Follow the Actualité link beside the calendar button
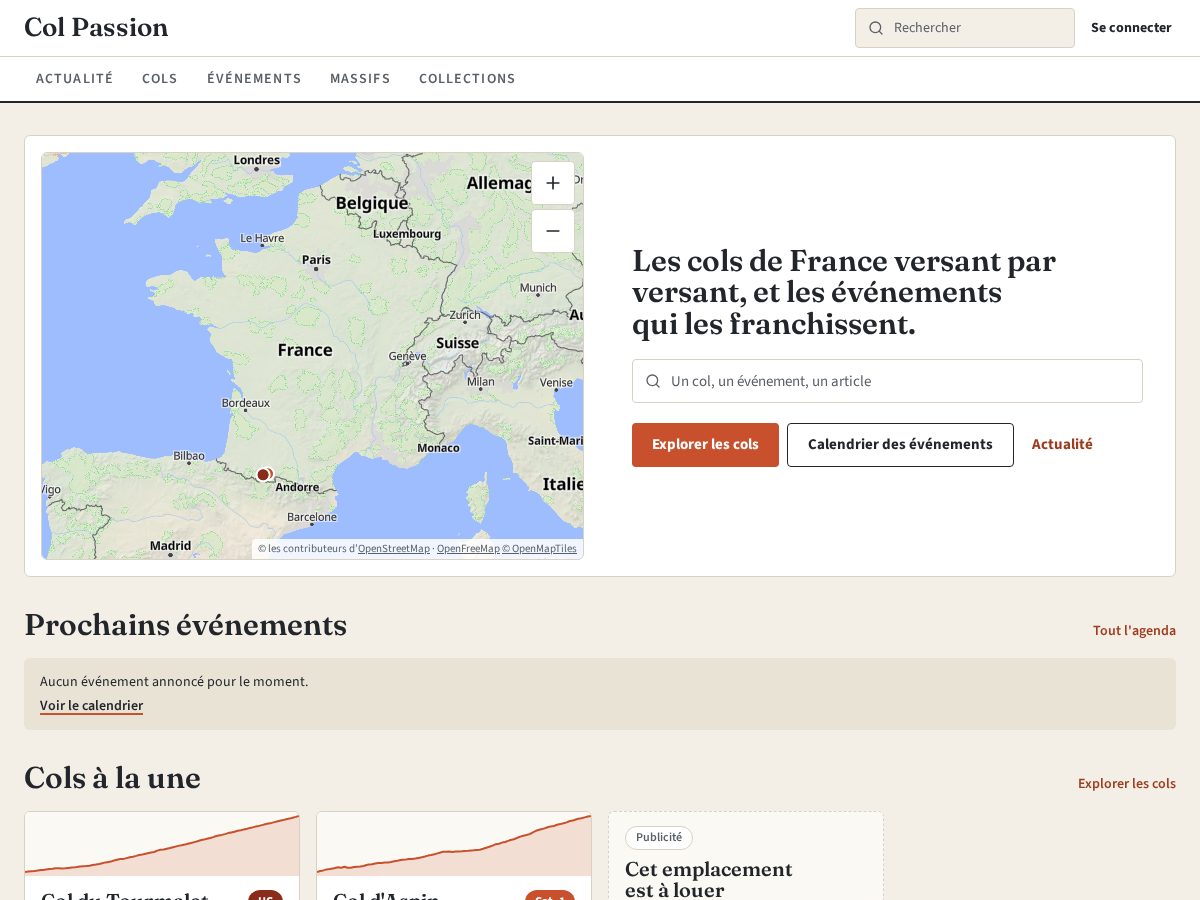 pyautogui.click(x=1062, y=445)
